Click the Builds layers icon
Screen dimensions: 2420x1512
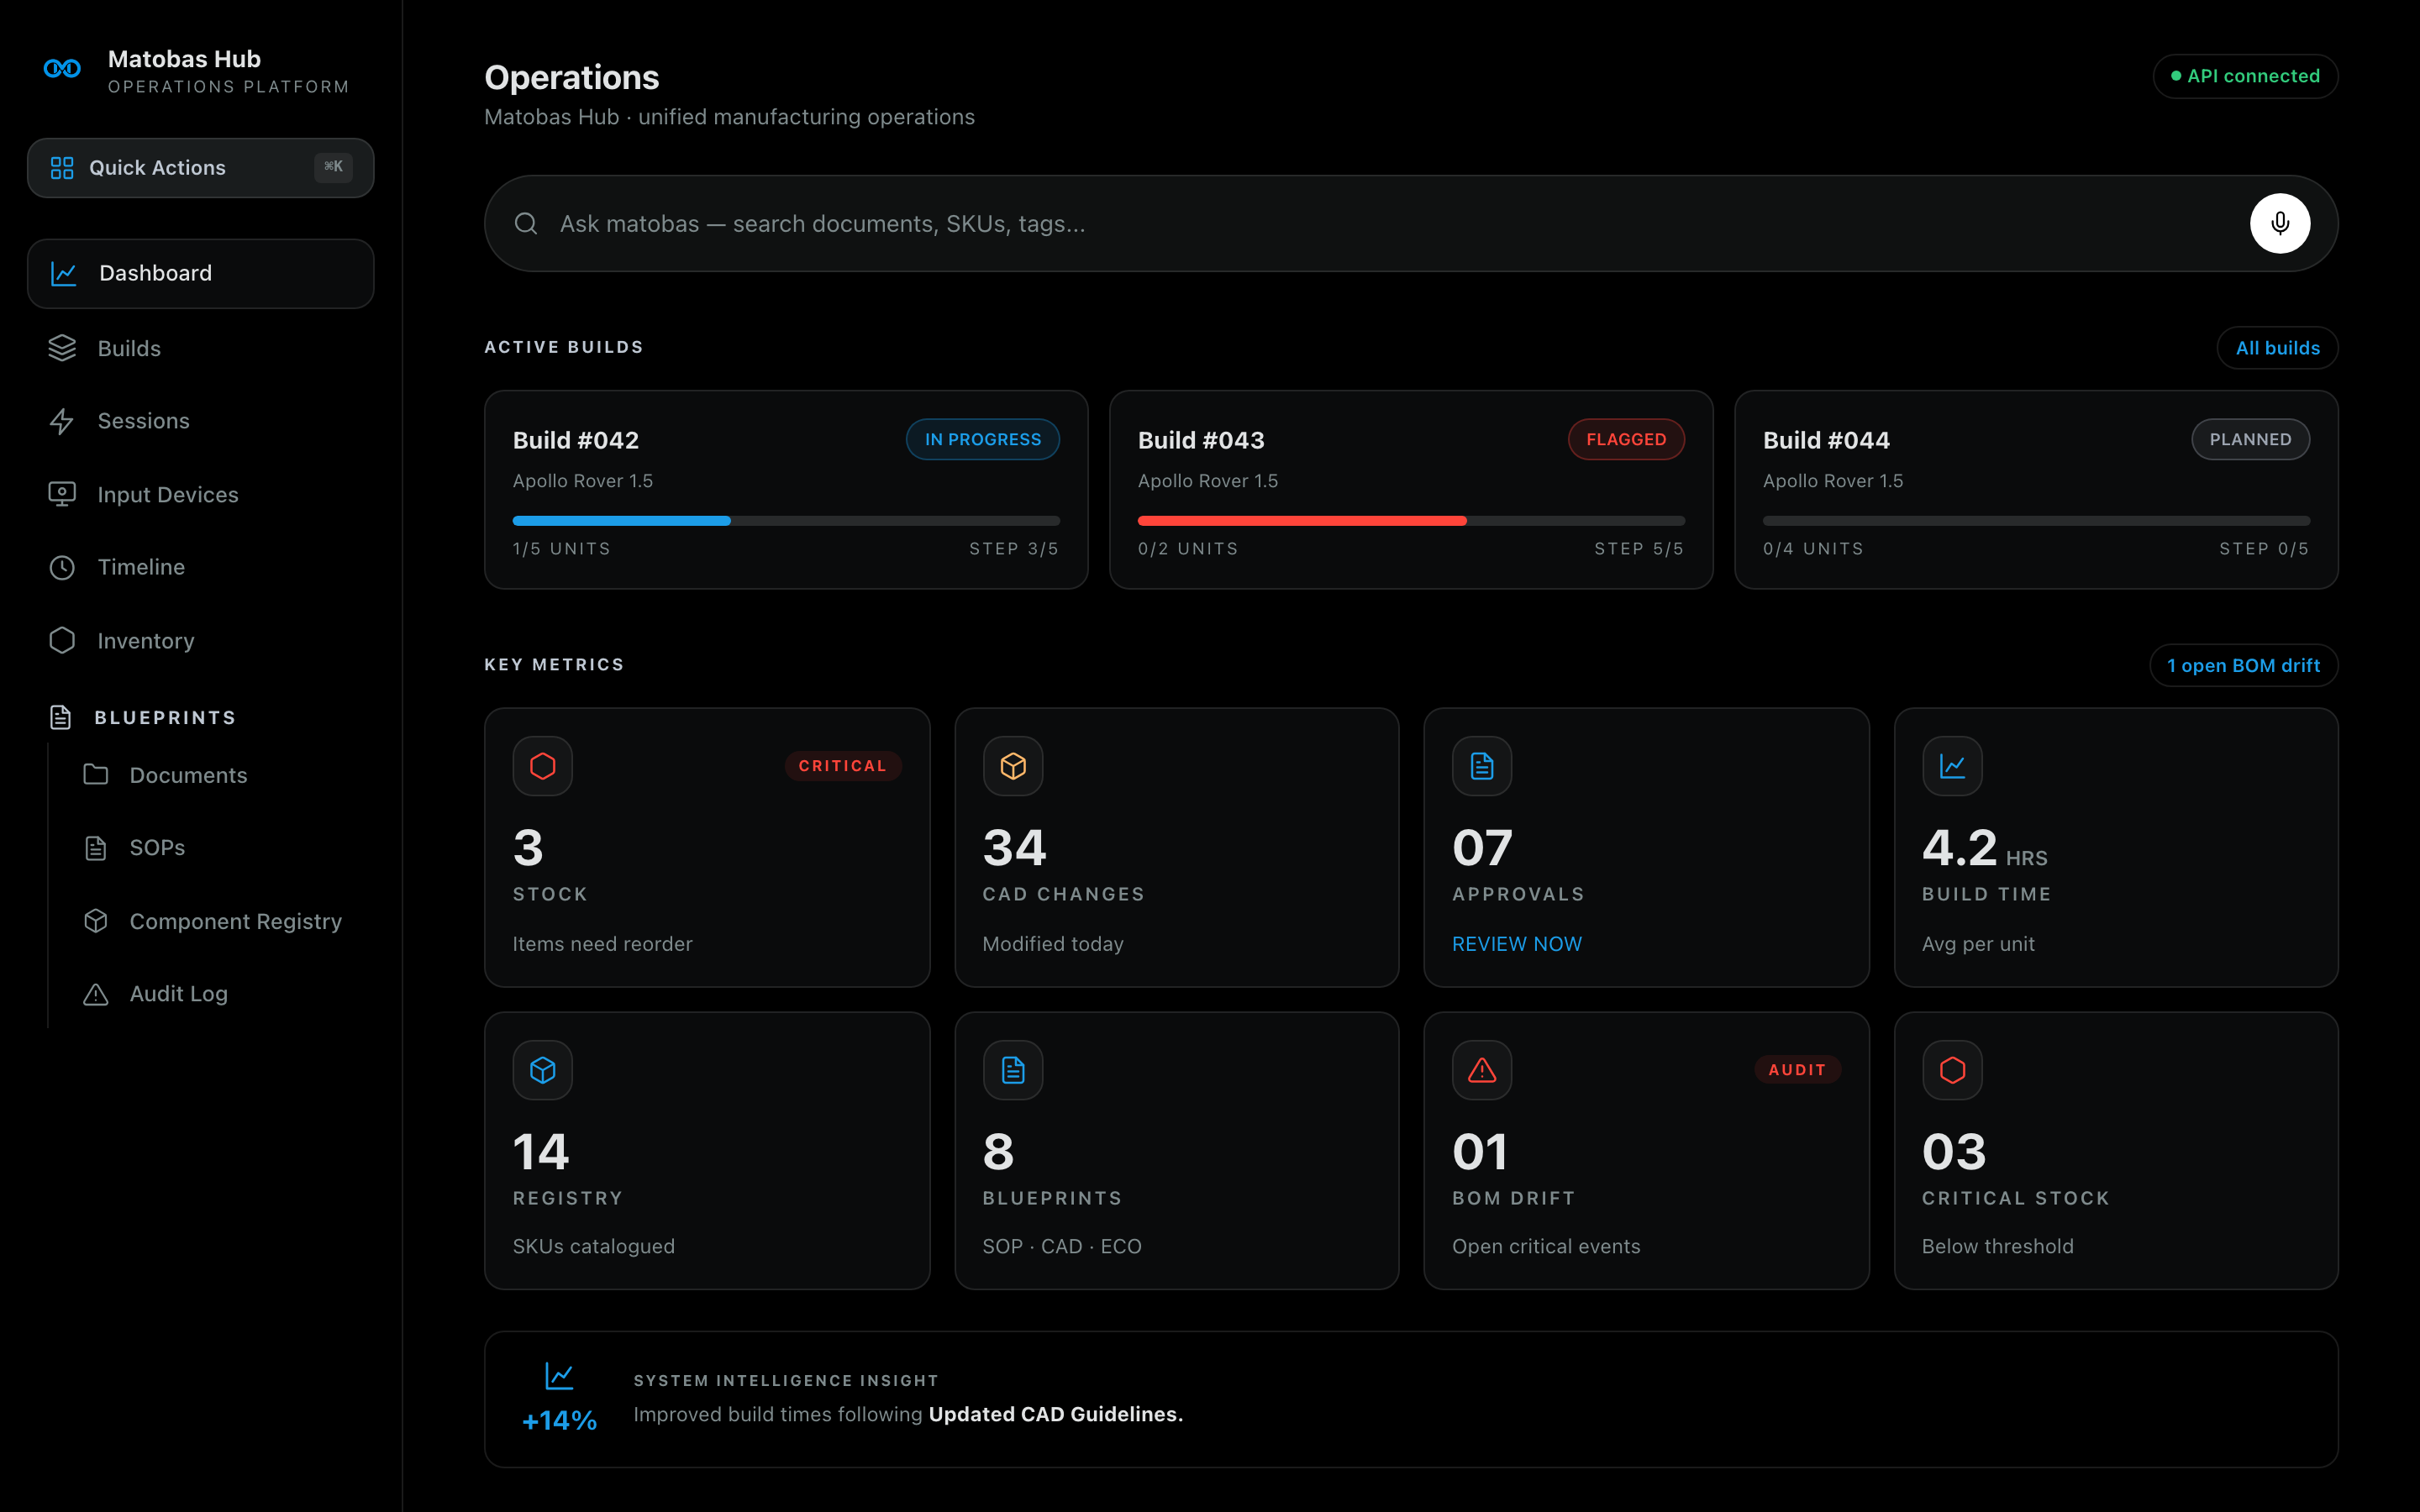click(62, 348)
